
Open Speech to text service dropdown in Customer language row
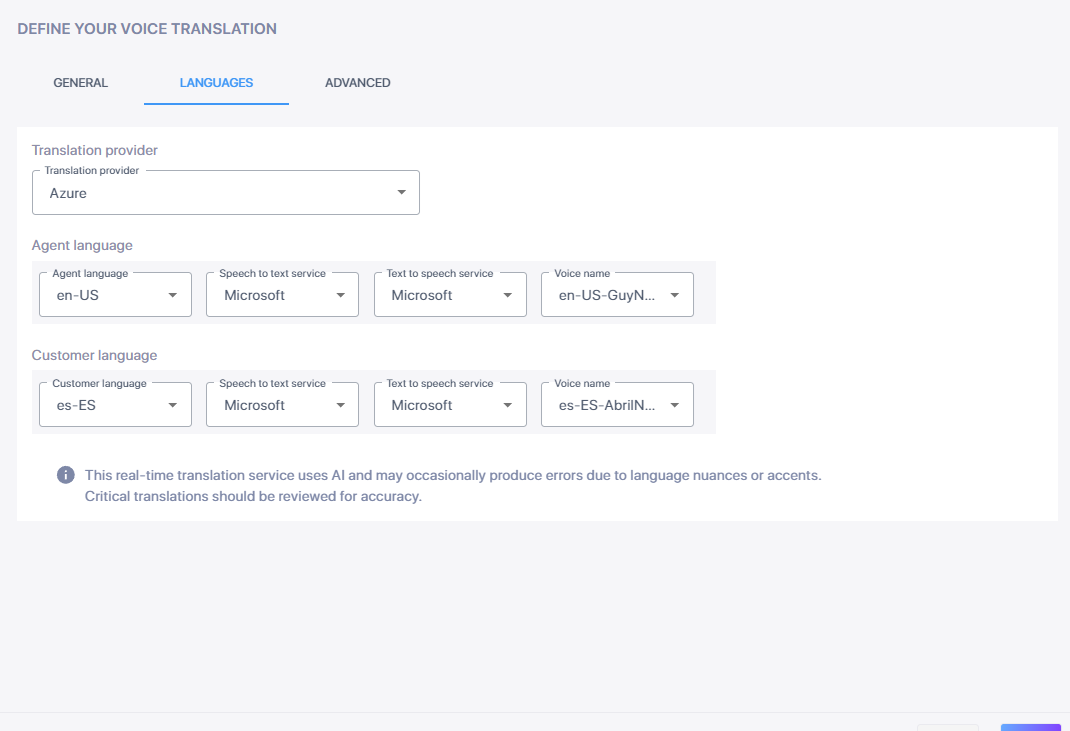point(283,405)
